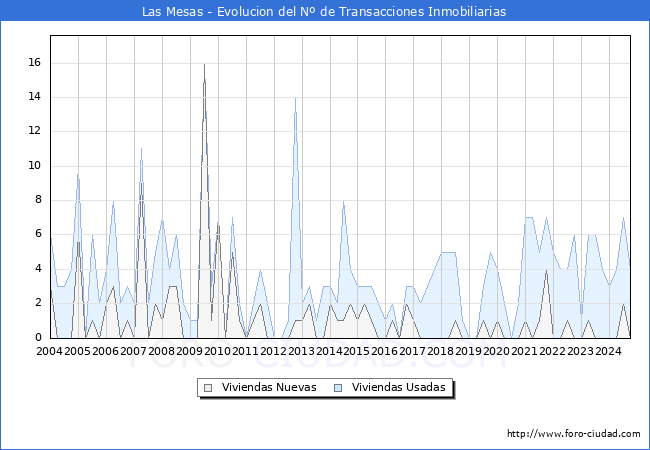
Task: Click the 2007 x-axis label
Action: point(133,351)
